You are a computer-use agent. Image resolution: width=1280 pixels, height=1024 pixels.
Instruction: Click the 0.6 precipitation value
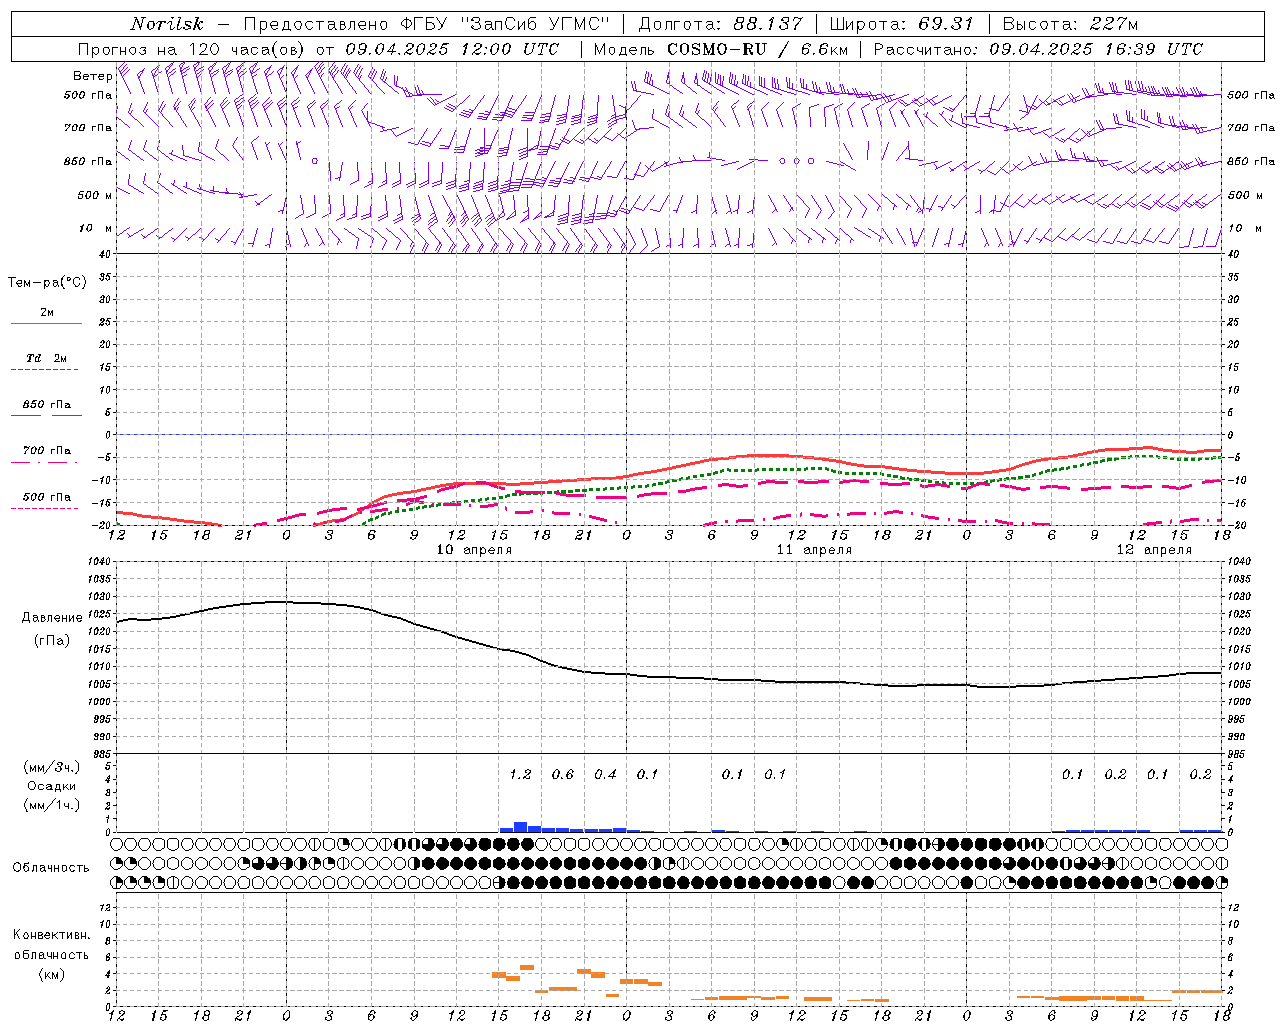click(x=563, y=774)
